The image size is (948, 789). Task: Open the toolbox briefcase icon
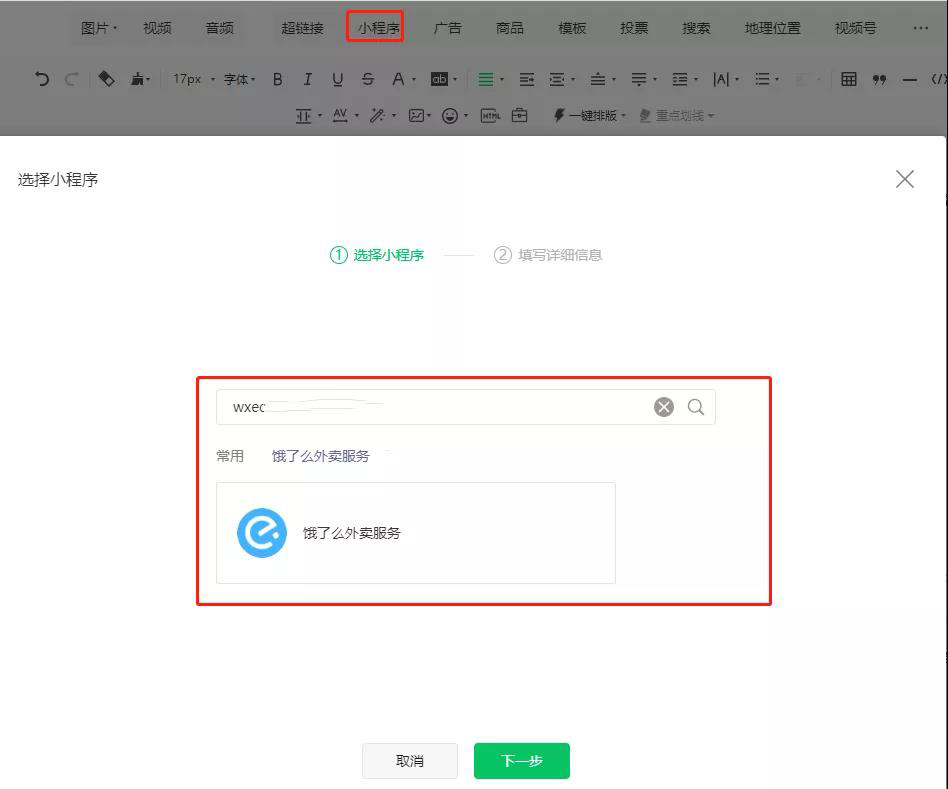pos(519,115)
